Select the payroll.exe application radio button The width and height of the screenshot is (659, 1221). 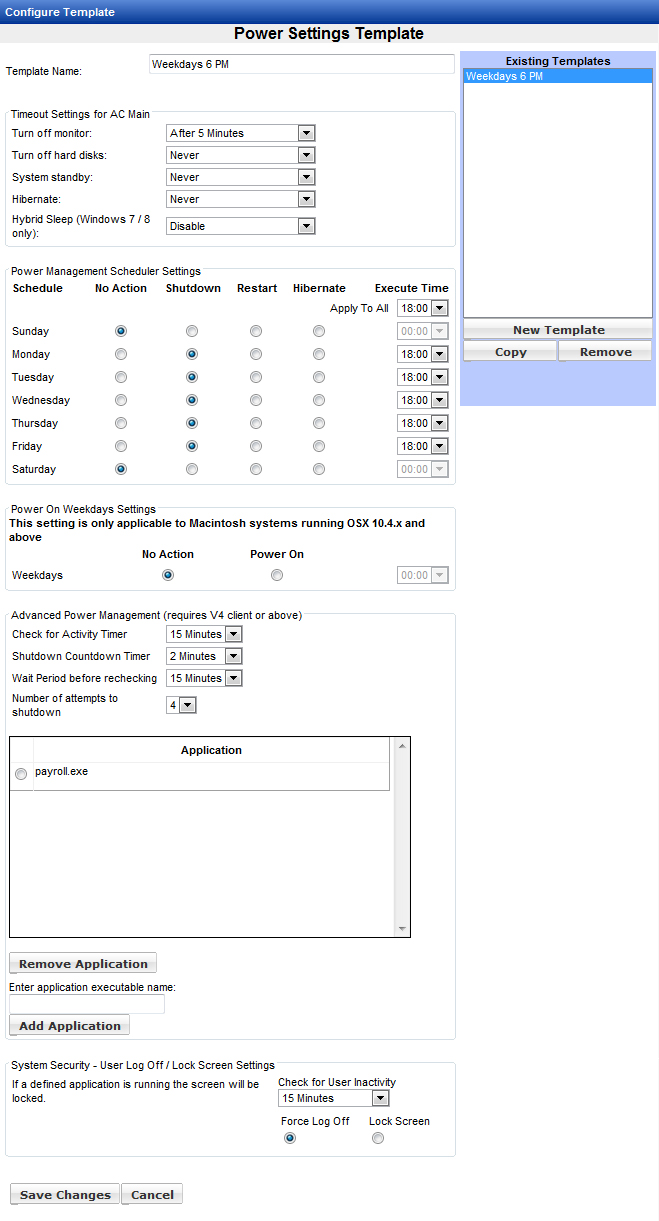pos(21,774)
